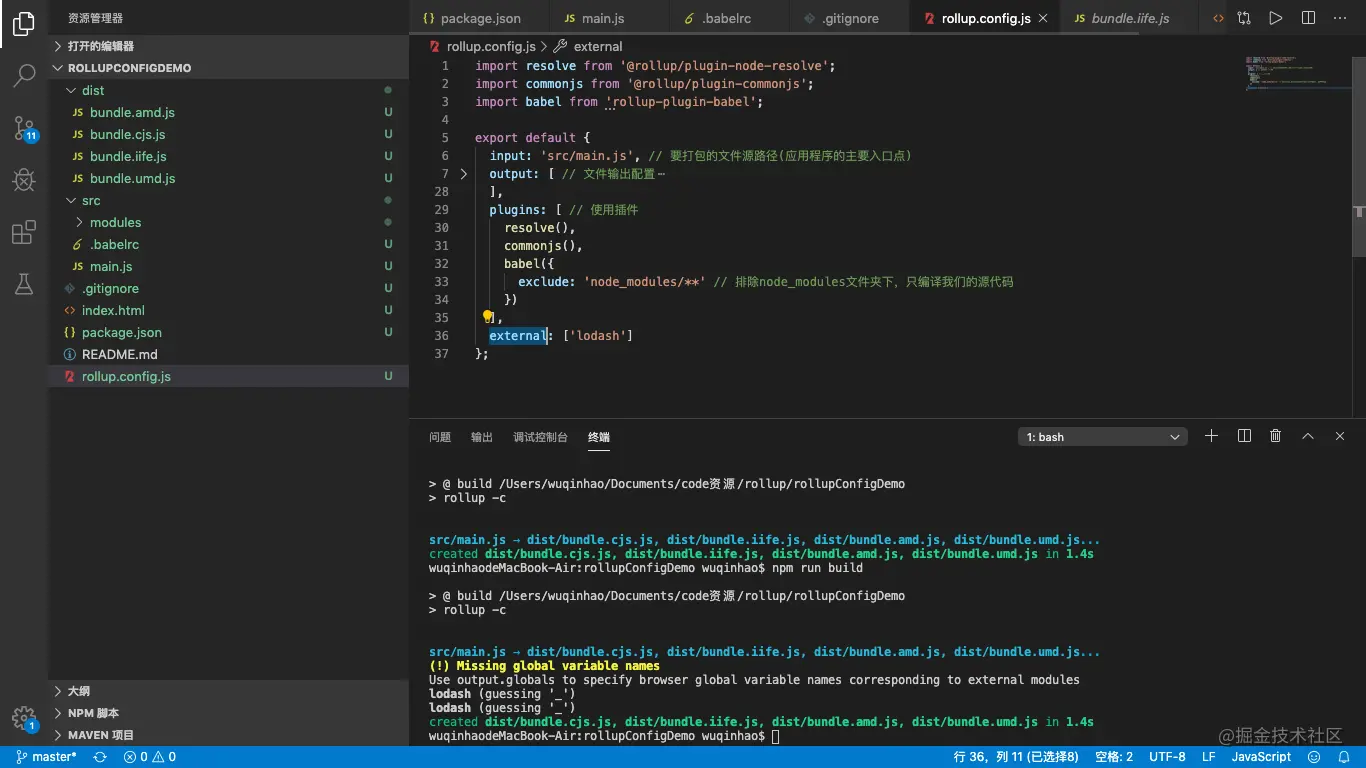Select the 终端 terminal panel tab
This screenshot has height=768, width=1366.
tap(599, 437)
